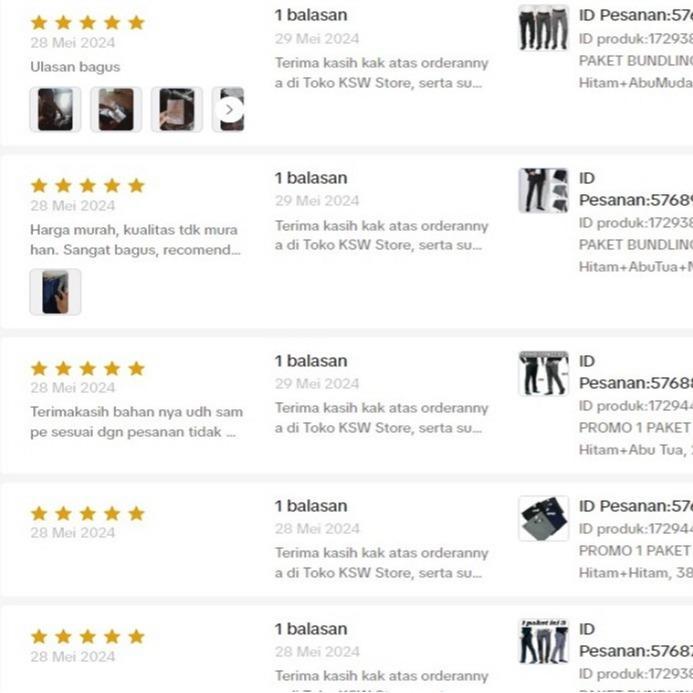Expand '1 balasan' on second review
Viewport: 693px width, 693px height.
tap(311, 178)
